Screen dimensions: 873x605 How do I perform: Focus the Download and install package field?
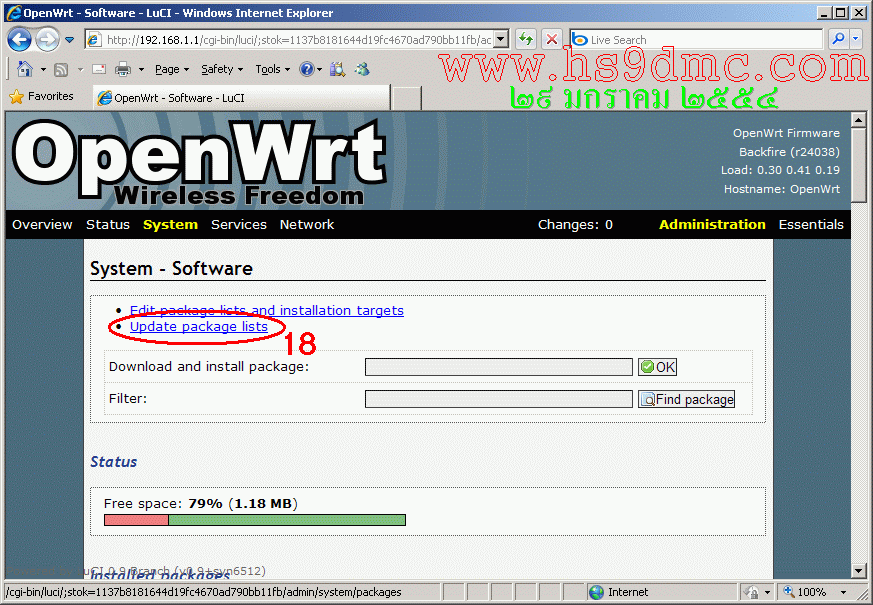pos(499,367)
